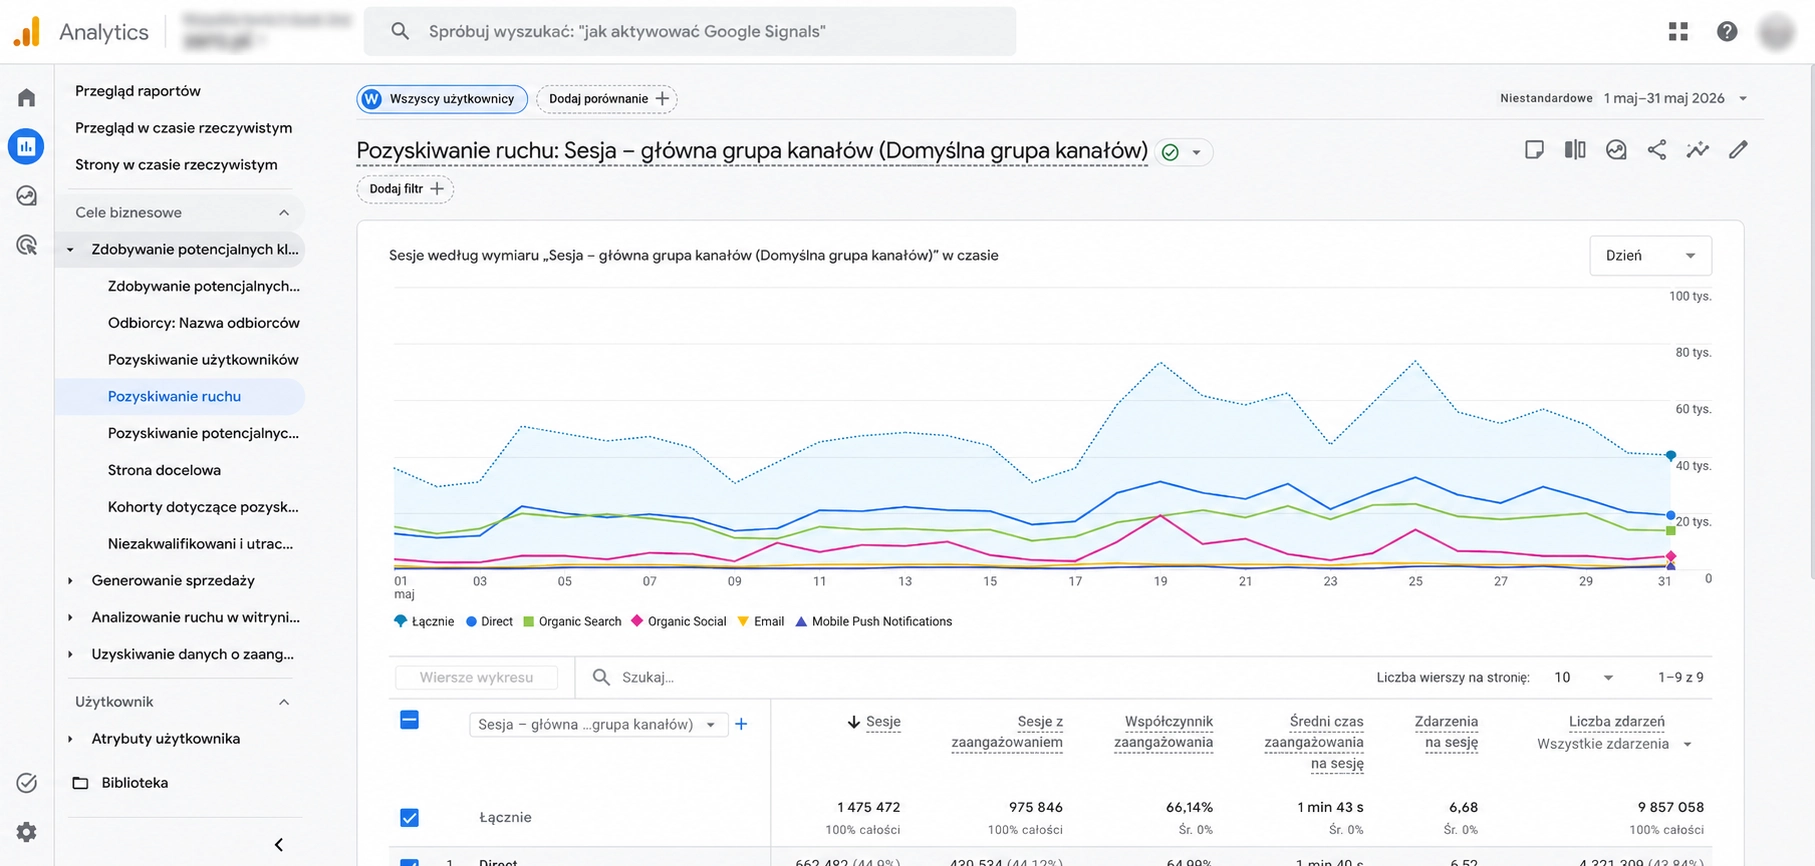Collapse the Użytkownik section
Screen dimensions: 1815x866
pos(284,702)
